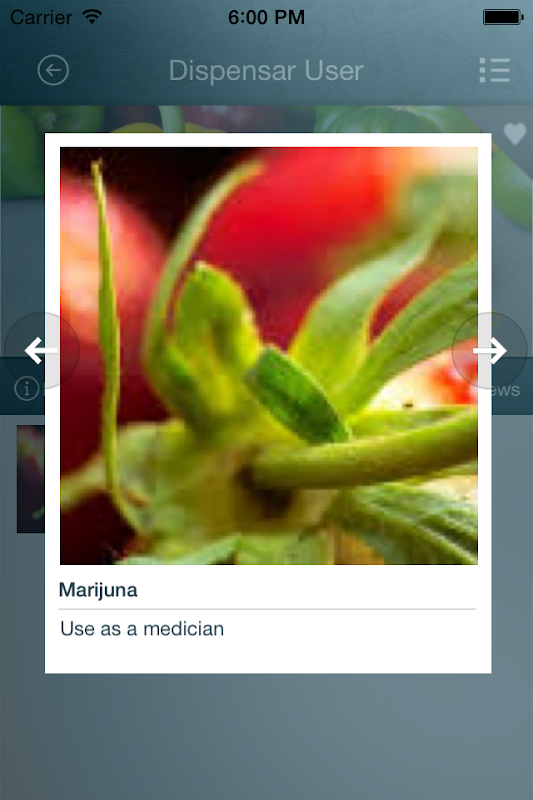Click the divider line beneath Marijuna title
Viewport: 533px width, 800px height.
267,609
